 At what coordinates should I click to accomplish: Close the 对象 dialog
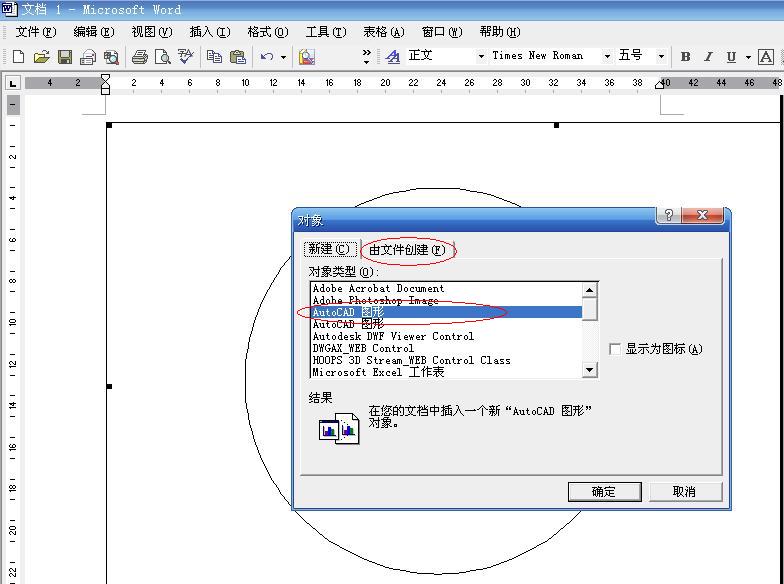702,216
